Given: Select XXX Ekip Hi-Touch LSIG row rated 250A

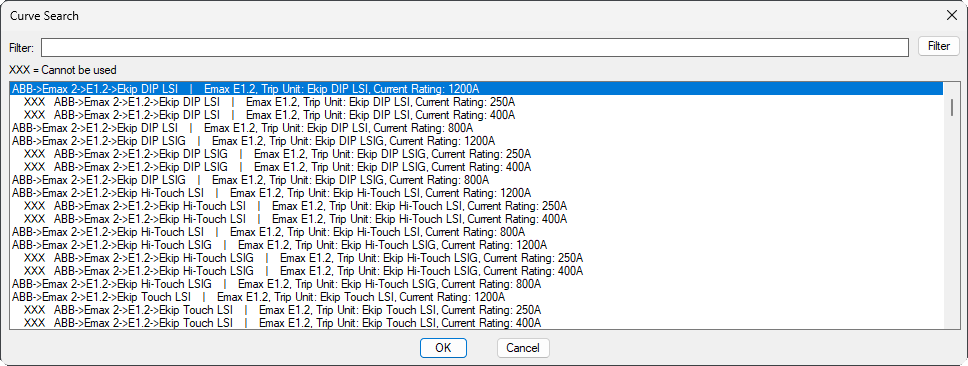Looking at the screenshot, I should [477, 257].
